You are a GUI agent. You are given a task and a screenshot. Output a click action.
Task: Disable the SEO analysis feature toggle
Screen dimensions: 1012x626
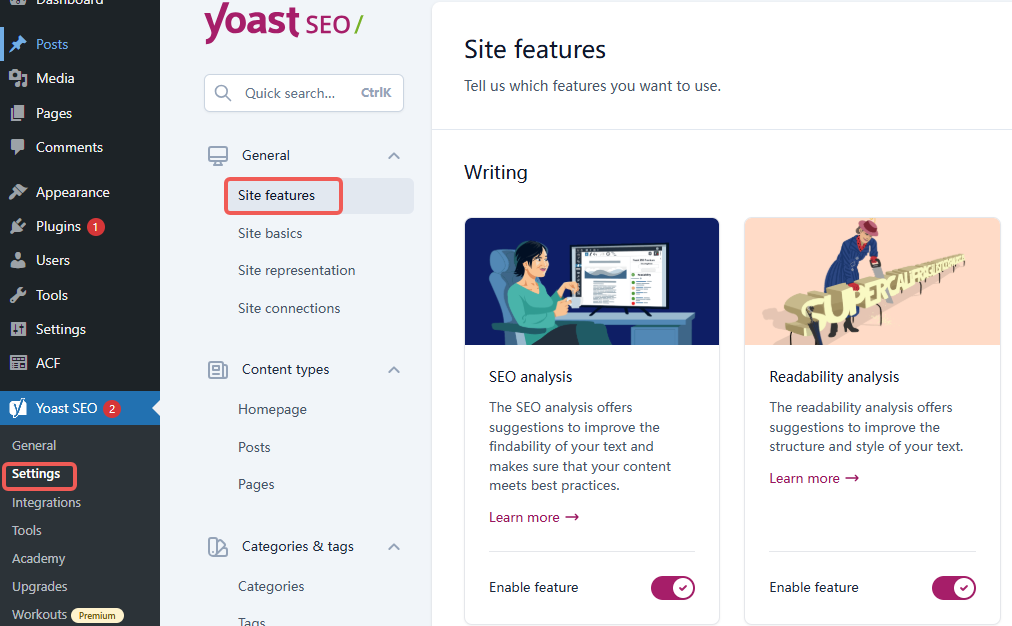click(673, 588)
